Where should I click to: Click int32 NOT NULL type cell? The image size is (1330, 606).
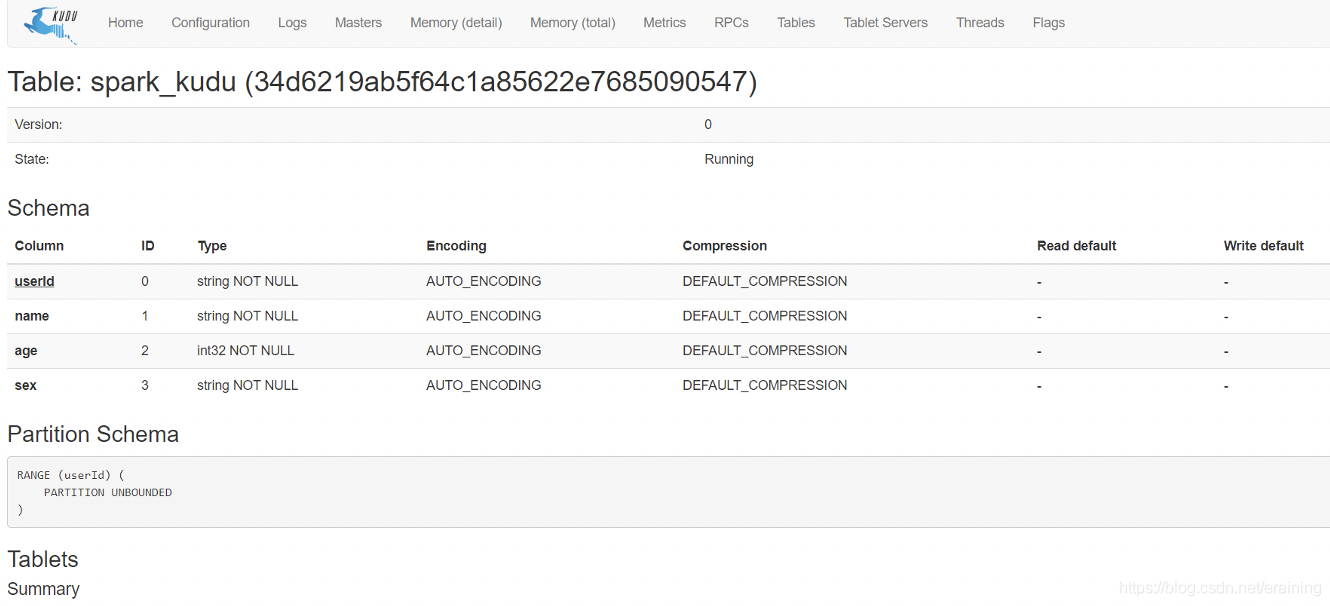click(x=246, y=350)
